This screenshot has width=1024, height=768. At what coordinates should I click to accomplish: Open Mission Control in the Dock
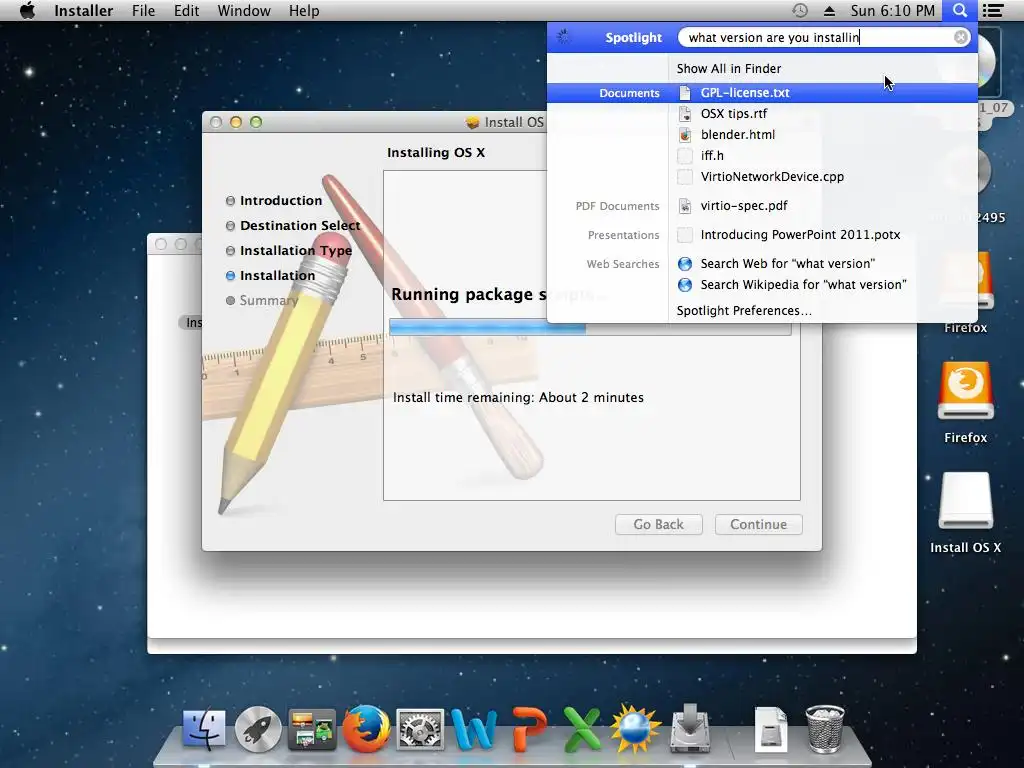point(312,729)
